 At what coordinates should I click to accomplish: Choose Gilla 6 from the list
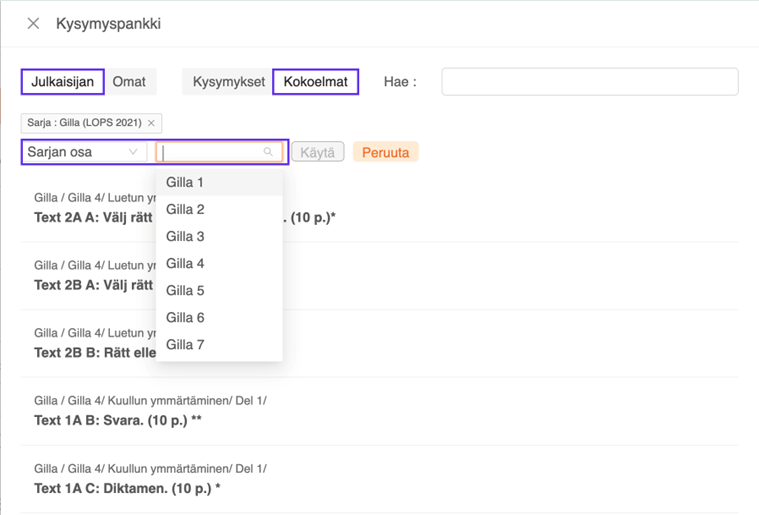click(x=185, y=318)
